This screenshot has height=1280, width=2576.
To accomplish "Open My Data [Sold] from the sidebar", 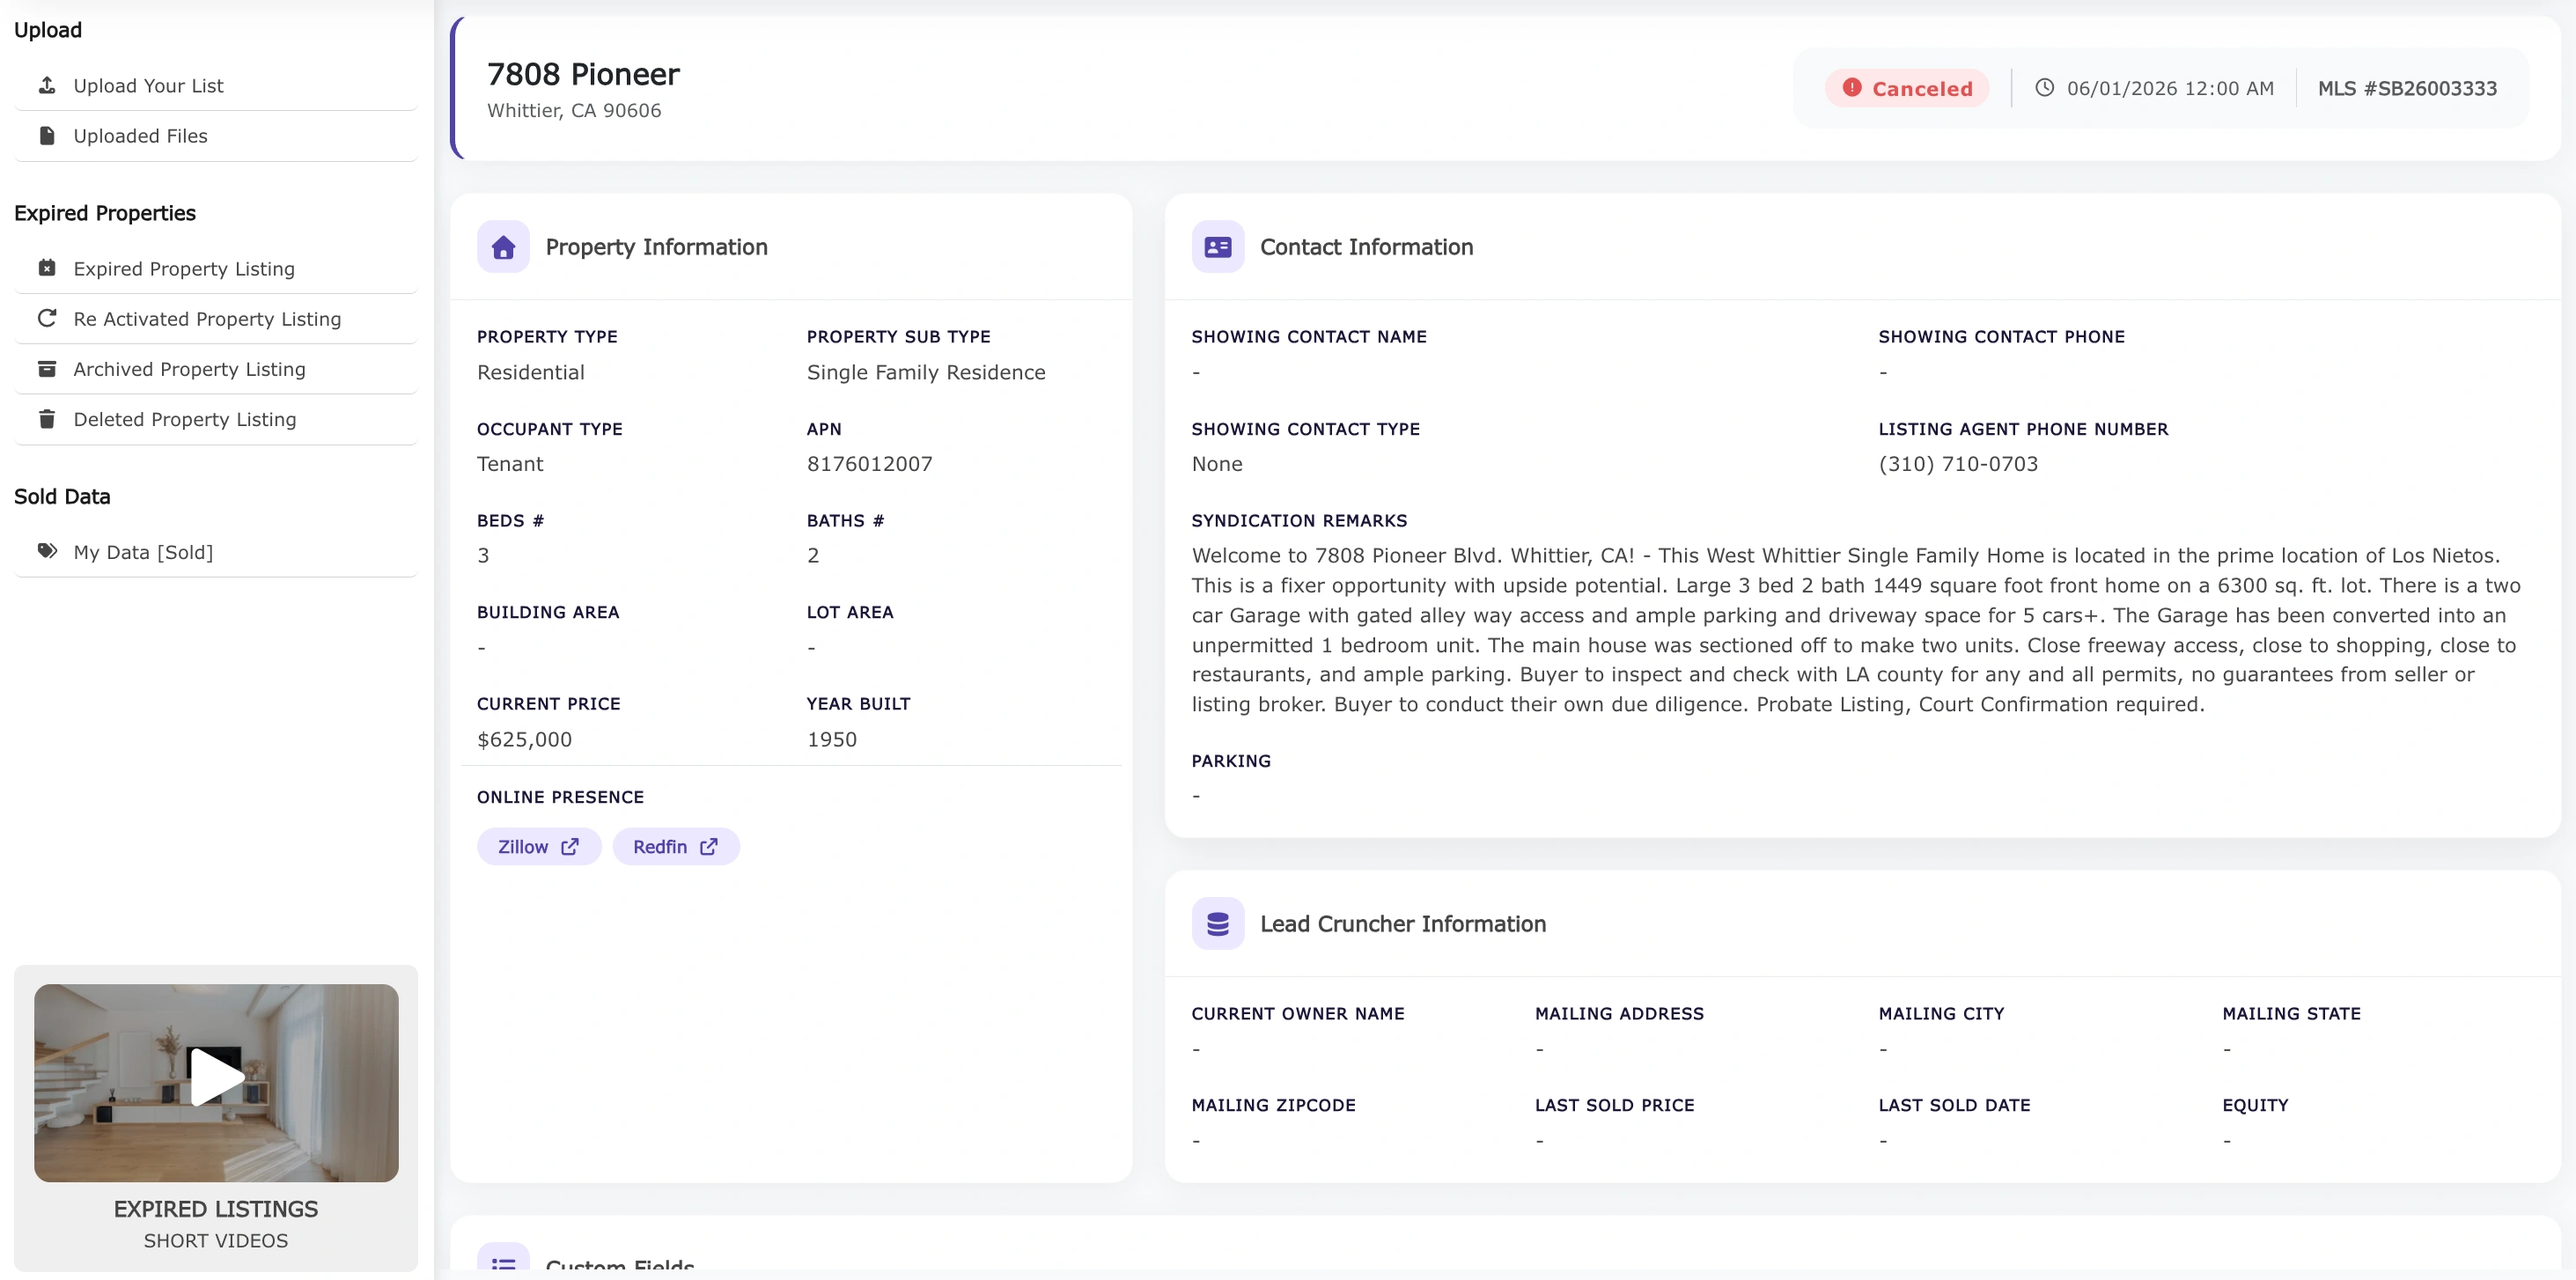I will (143, 551).
